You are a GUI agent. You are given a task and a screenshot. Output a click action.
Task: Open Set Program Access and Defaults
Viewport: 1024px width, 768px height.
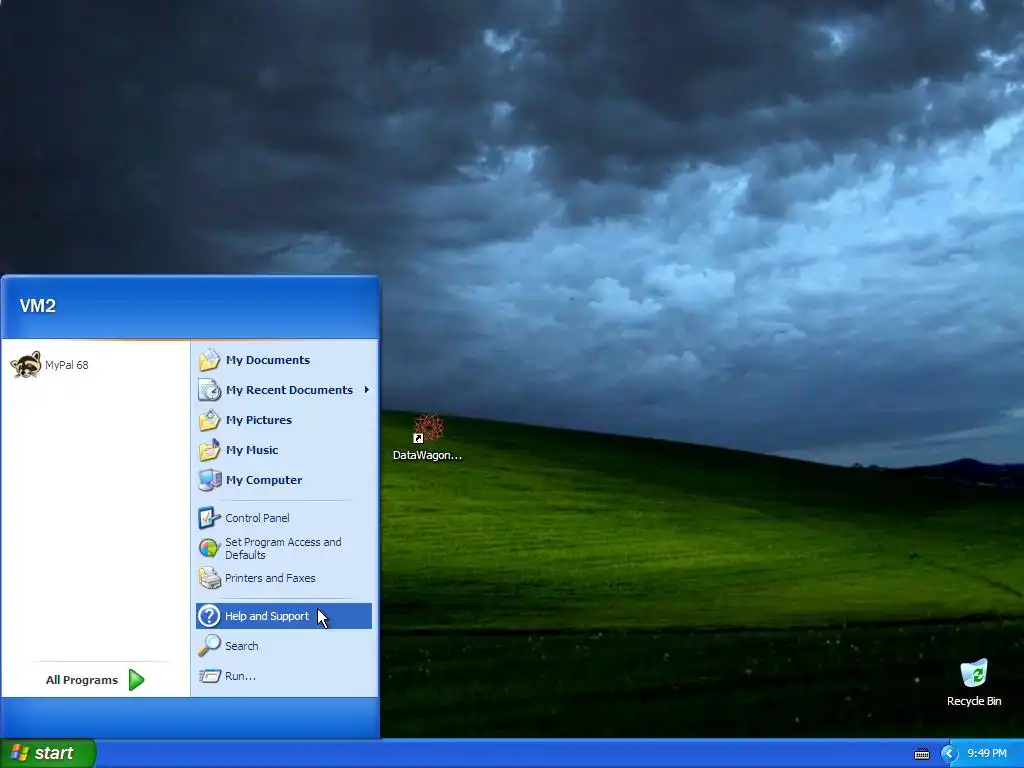tap(283, 548)
